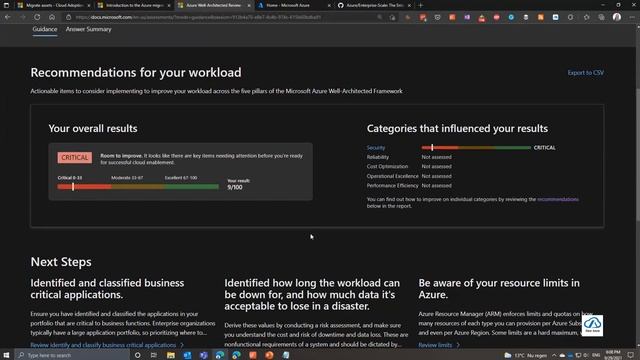Open Outlook from the taskbar

(187, 355)
